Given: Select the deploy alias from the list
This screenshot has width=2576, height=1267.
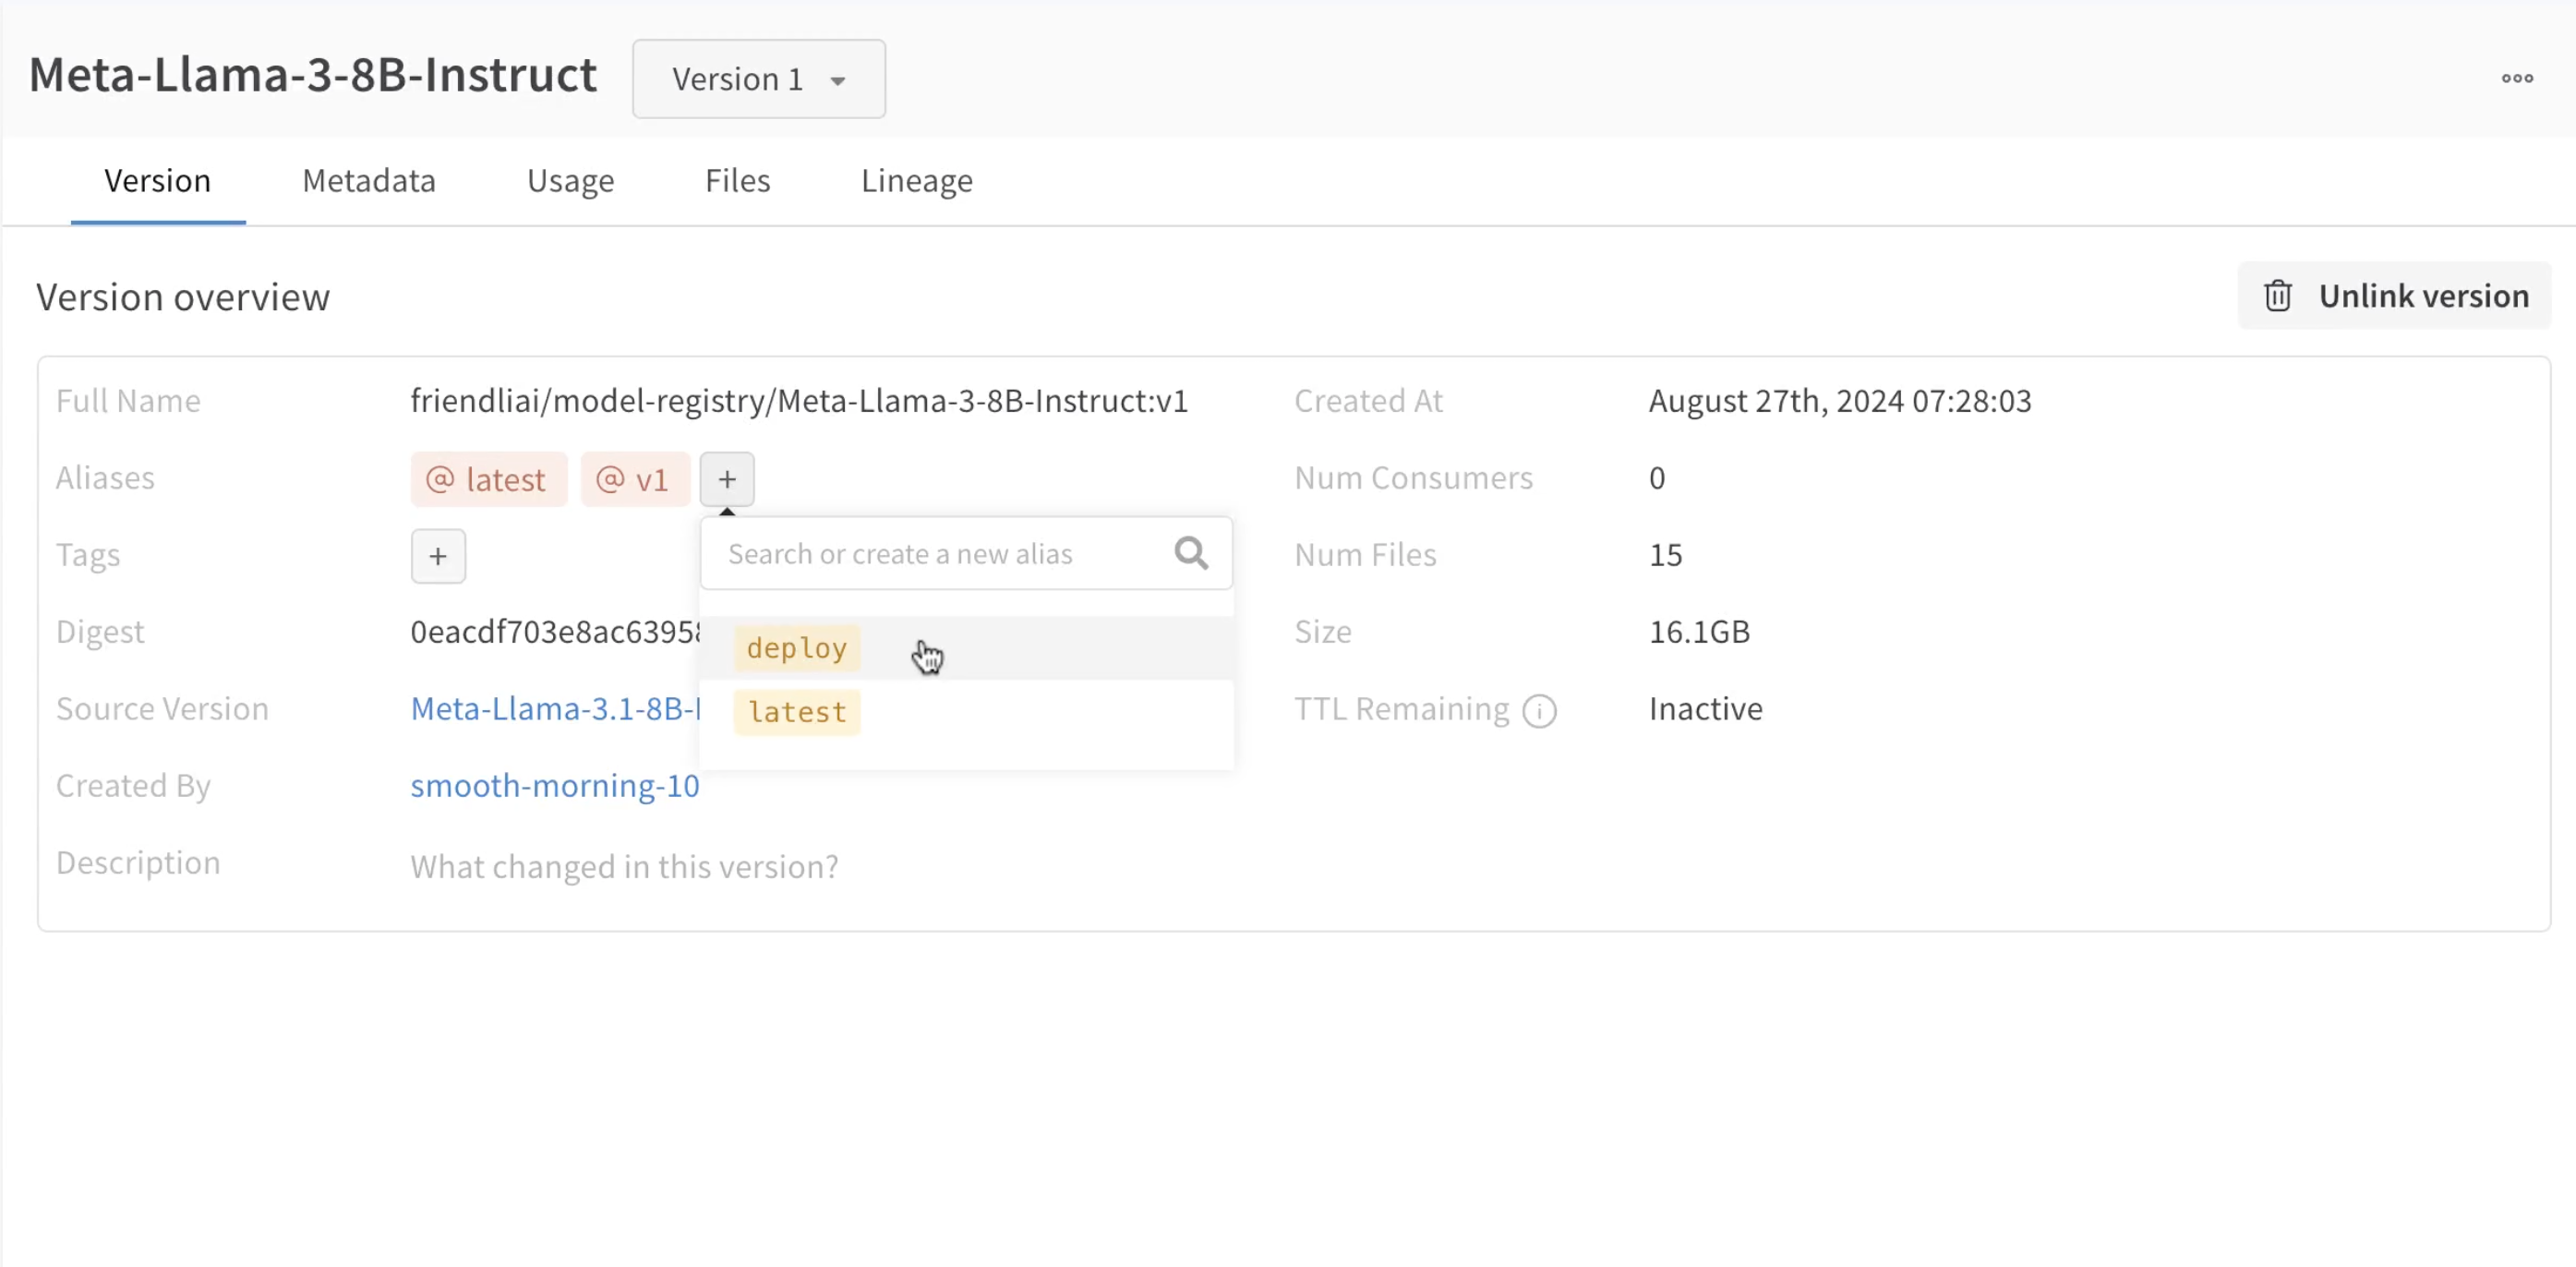Looking at the screenshot, I should (x=796, y=648).
